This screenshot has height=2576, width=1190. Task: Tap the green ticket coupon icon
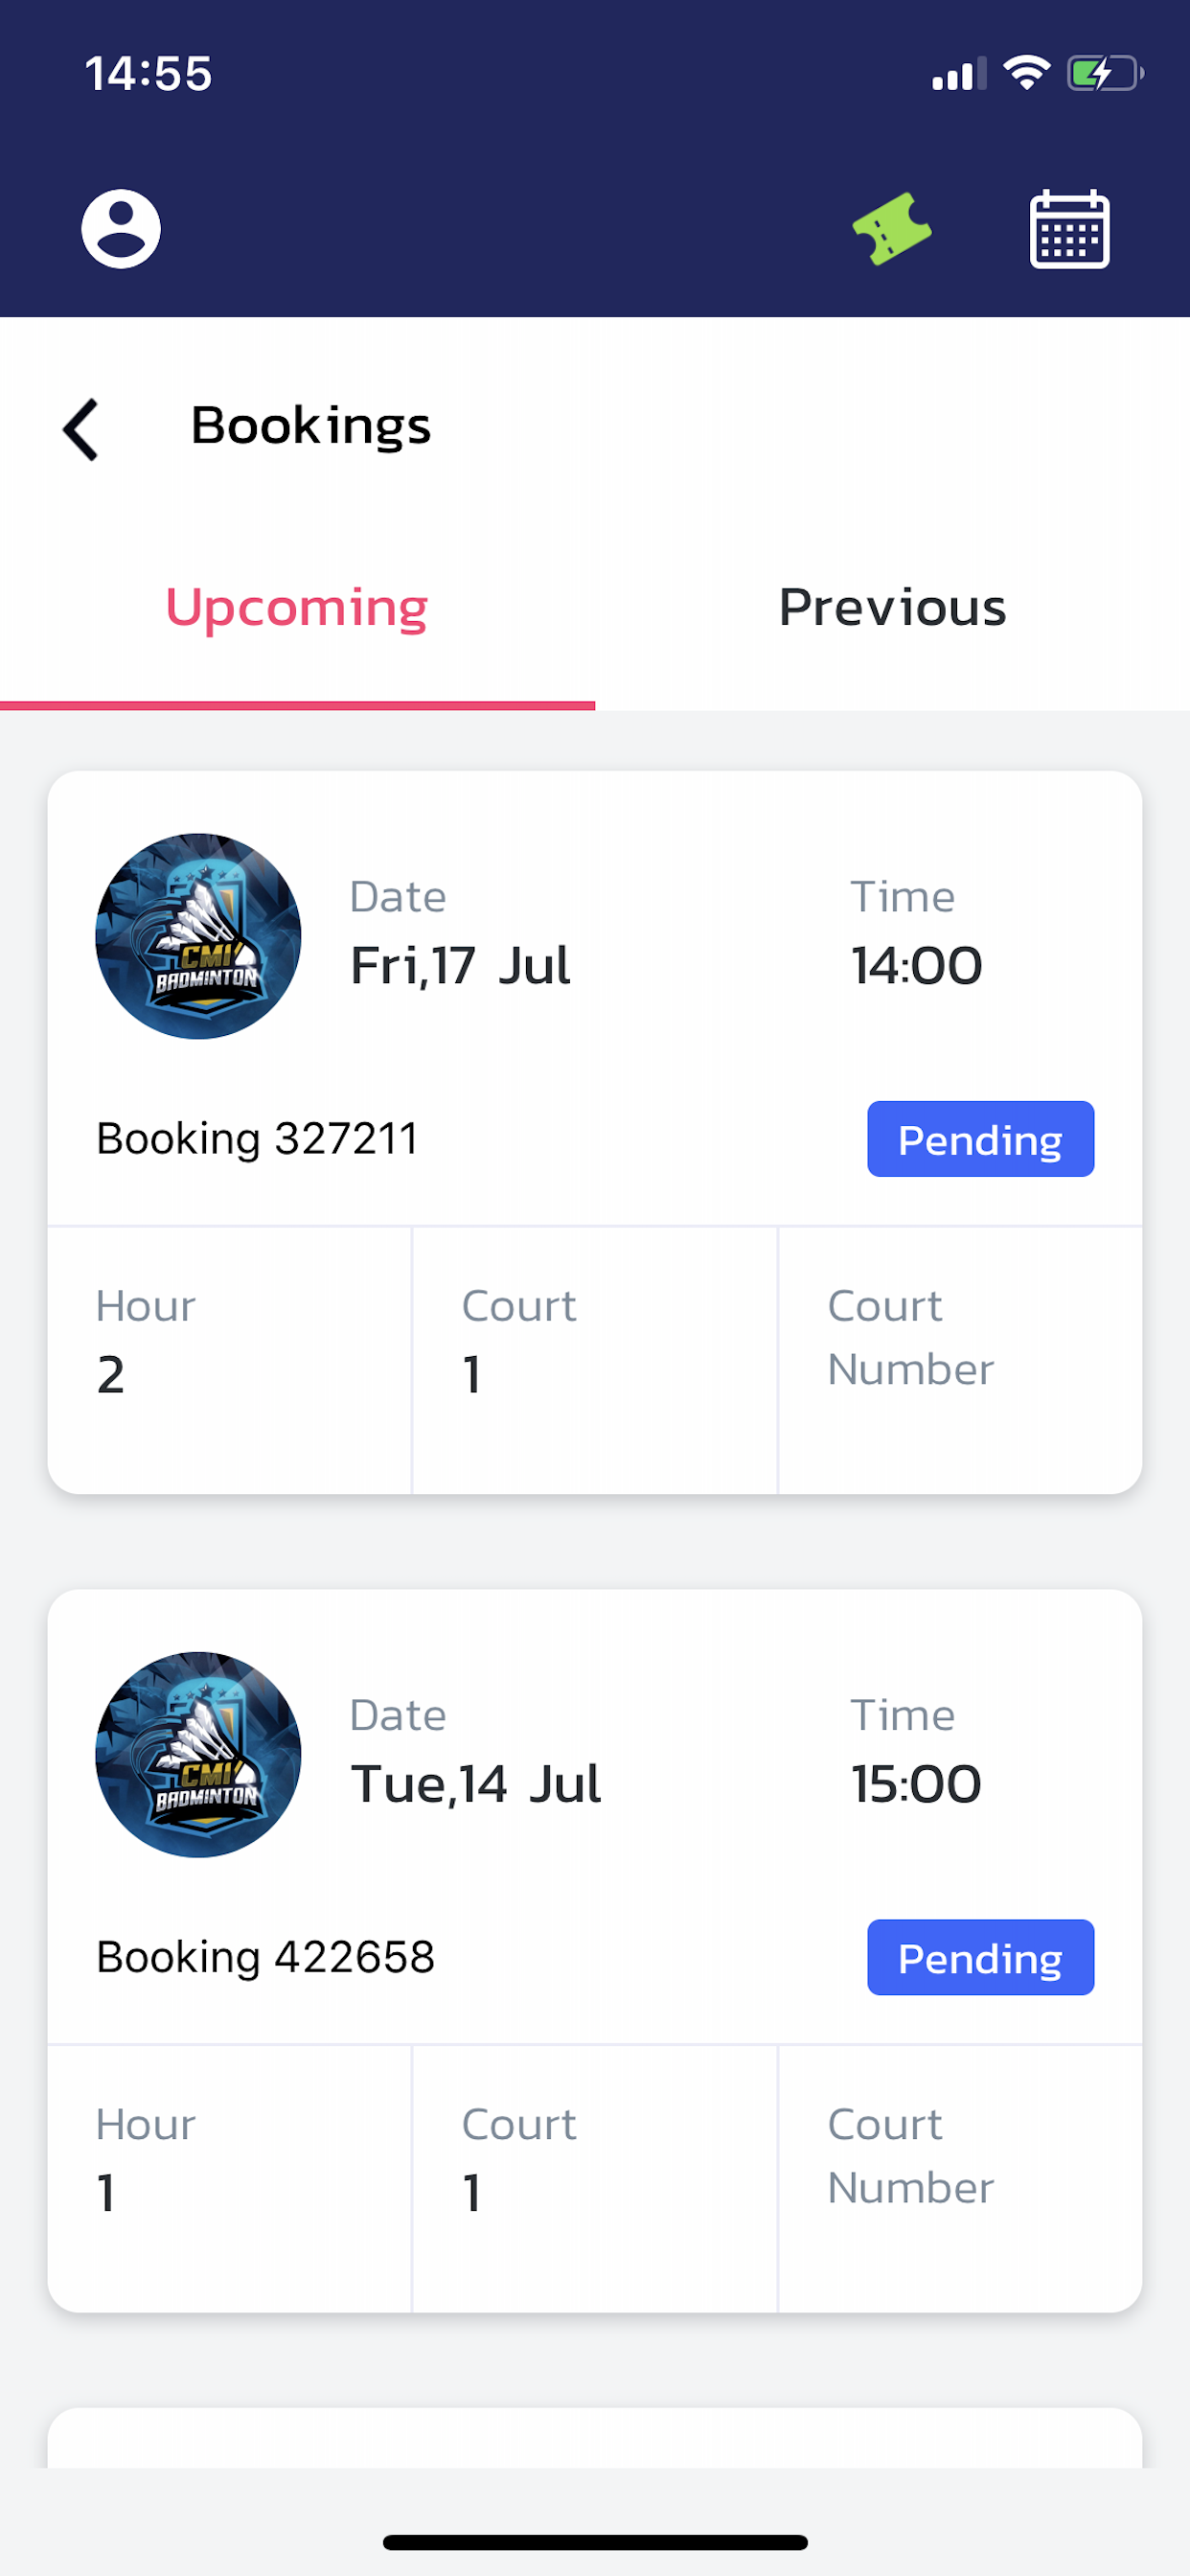click(891, 229)
